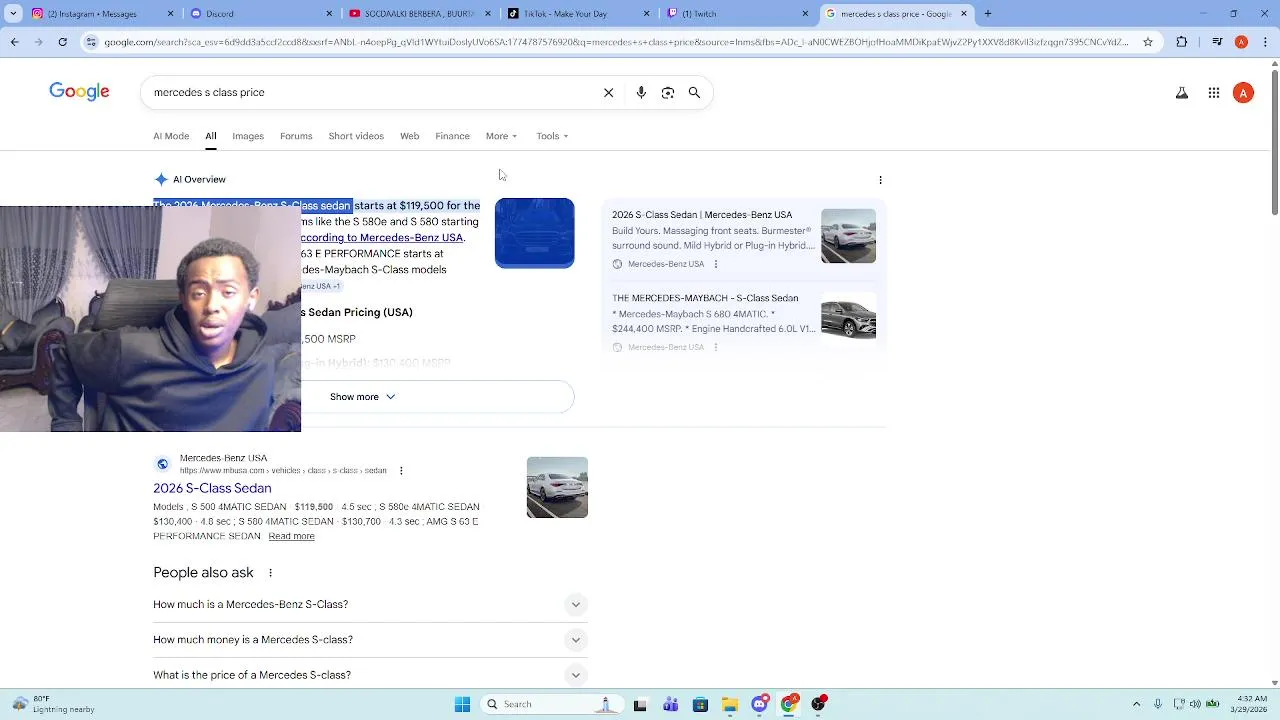The height and width of the screenshot is (720, 1280).
Task: Expand the More search filters
Action: [501, 136]
